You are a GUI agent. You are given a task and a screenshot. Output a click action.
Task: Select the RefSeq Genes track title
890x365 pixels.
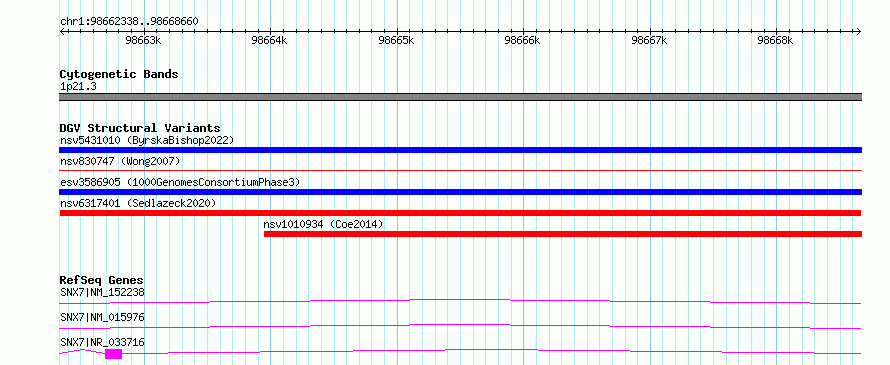(x=102, y=280)
